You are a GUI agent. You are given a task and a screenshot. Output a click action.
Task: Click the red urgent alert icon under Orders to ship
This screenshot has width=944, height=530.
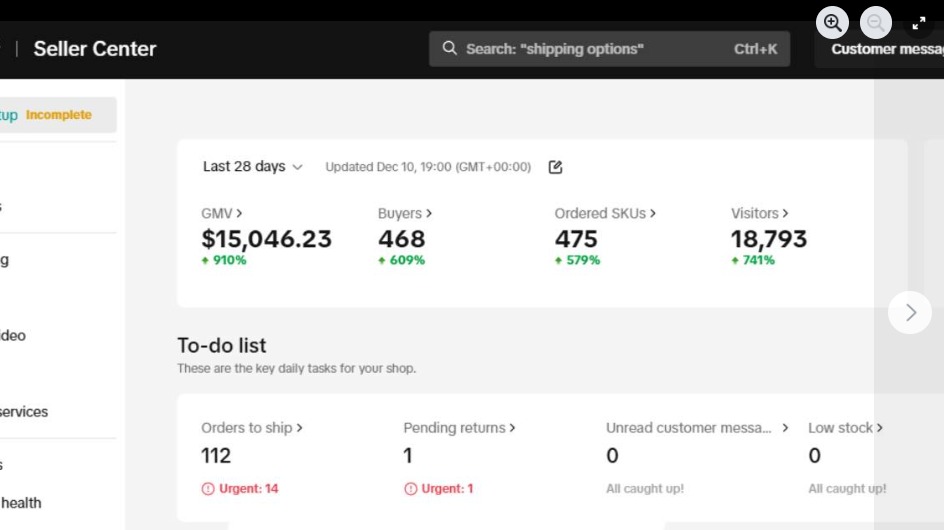208,489
